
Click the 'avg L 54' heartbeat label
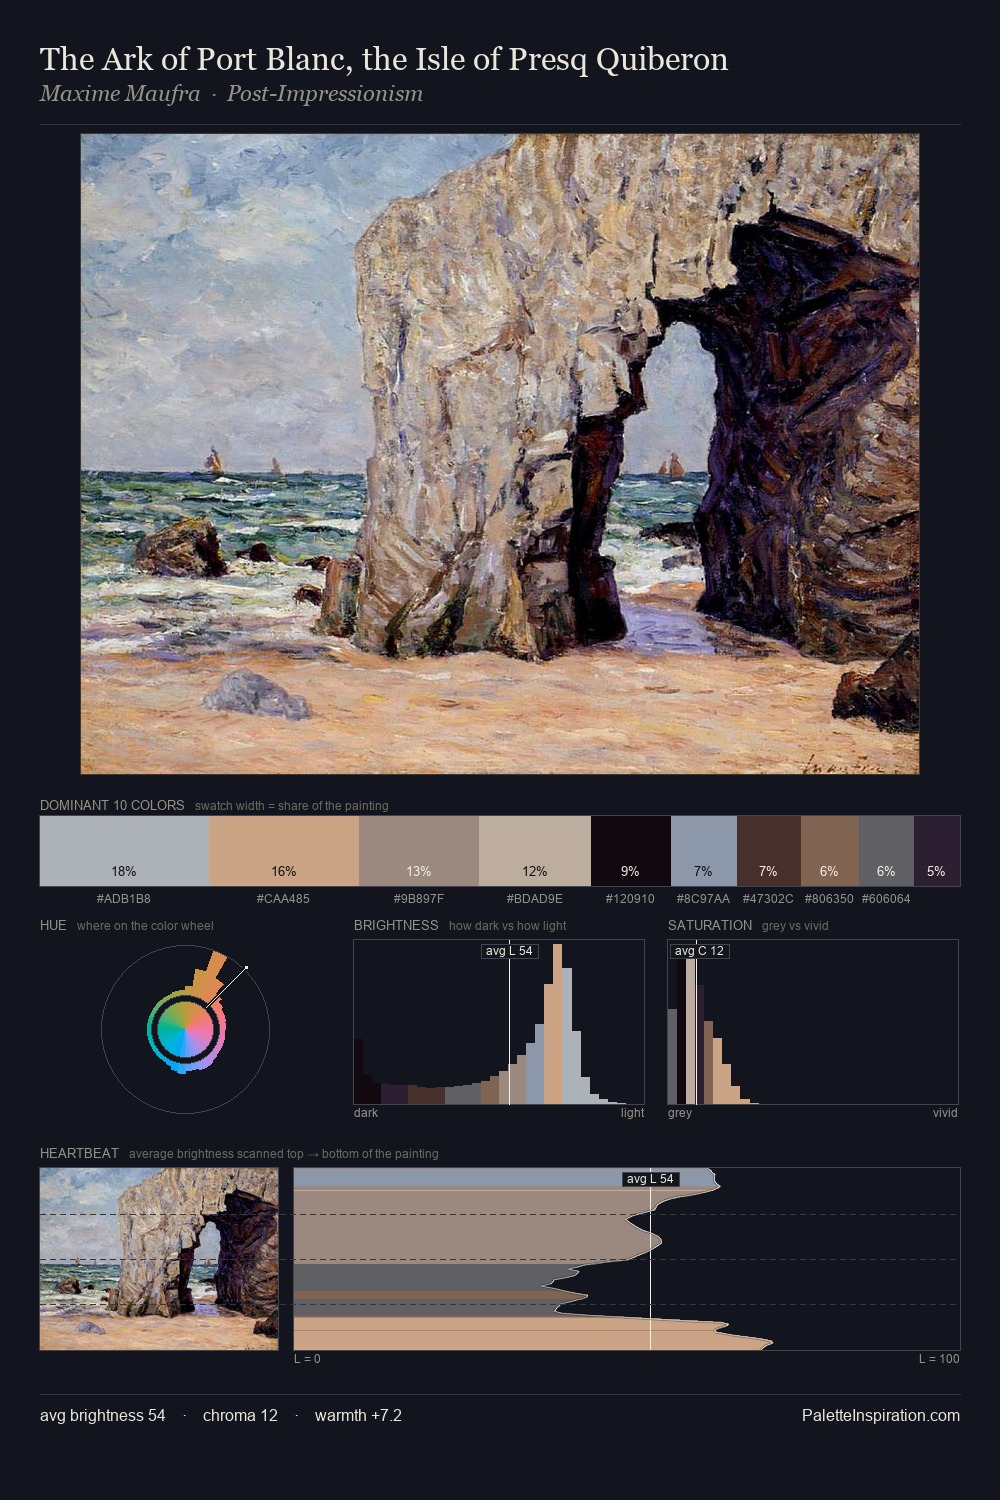650,1179
